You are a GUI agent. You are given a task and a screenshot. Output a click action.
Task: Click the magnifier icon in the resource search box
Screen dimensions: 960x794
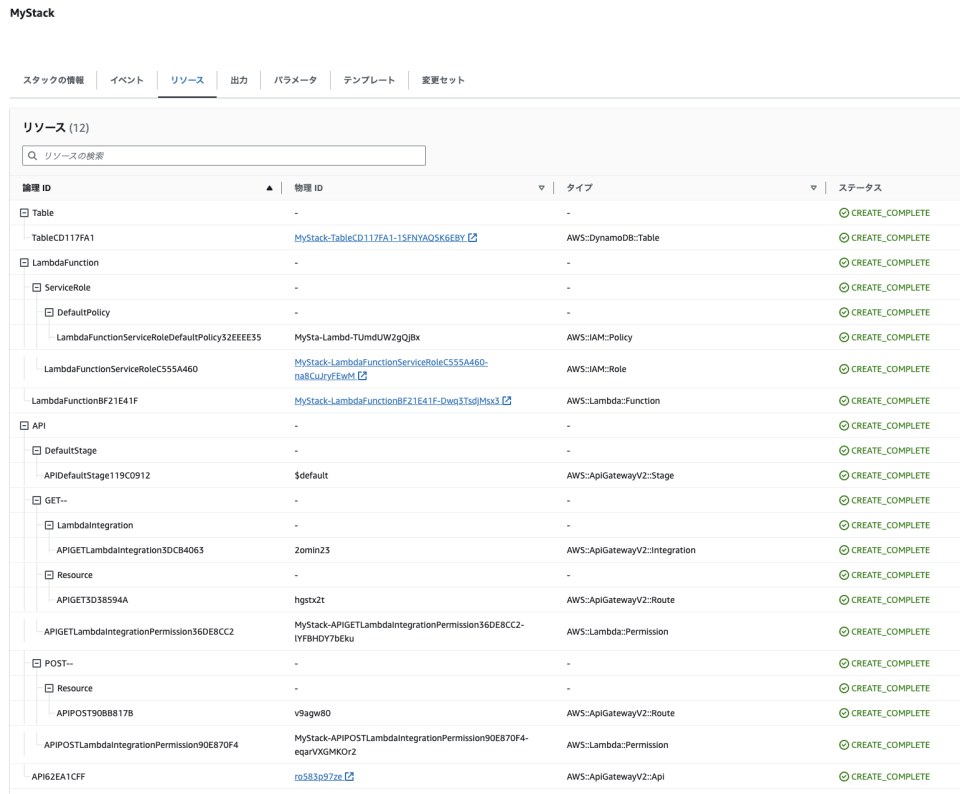33,155
